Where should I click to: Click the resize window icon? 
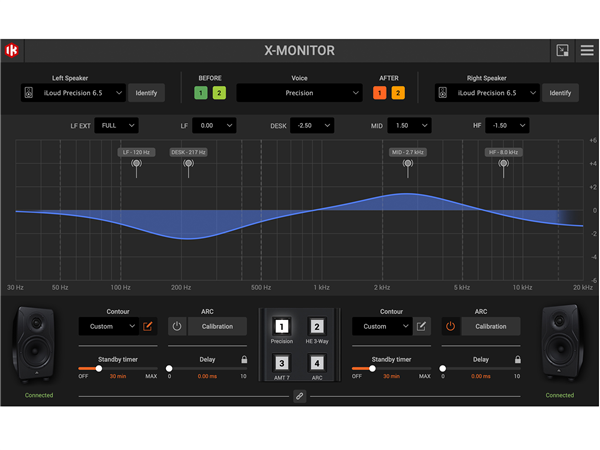click(x=563, y=50)
